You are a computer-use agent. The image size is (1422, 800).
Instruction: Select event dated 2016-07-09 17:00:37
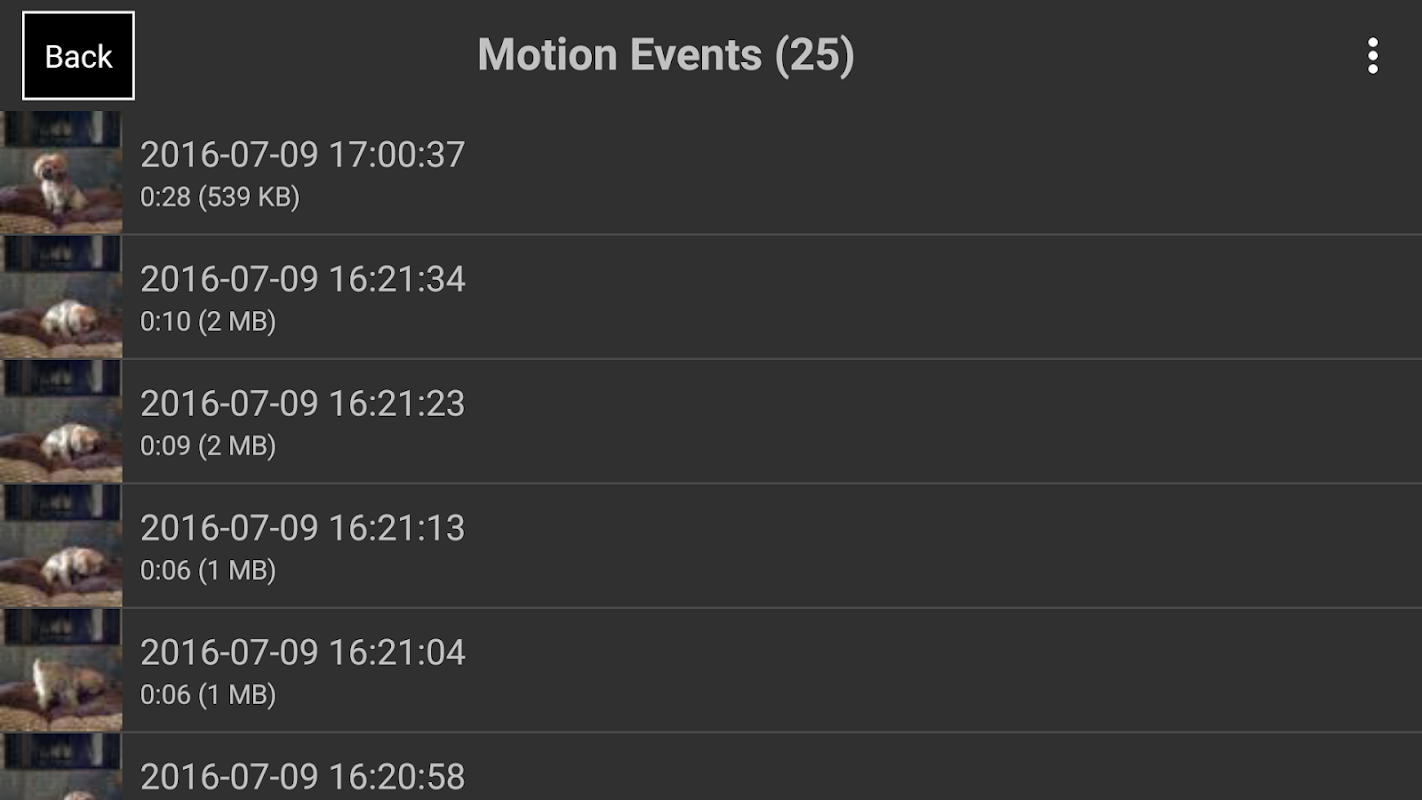(302, 155)
